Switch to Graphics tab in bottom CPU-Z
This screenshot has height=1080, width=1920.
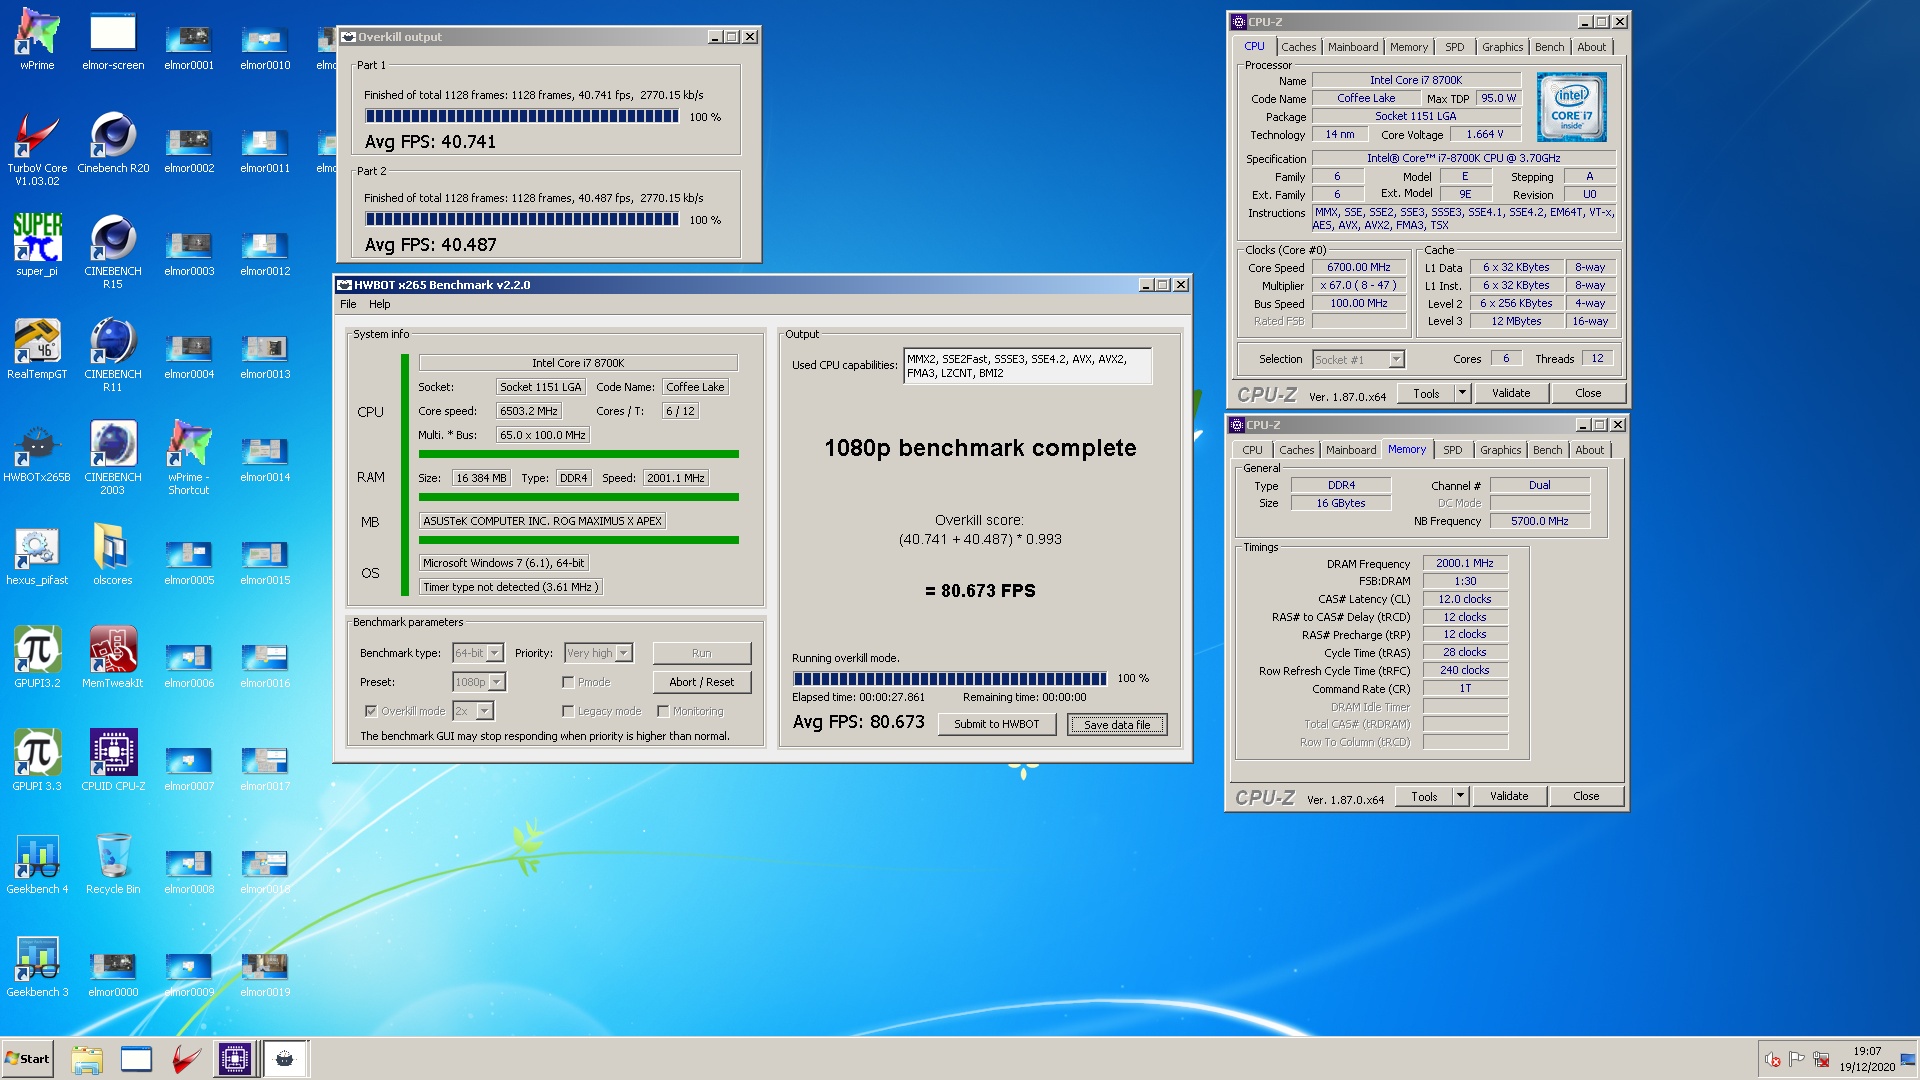coord(1500,450)
